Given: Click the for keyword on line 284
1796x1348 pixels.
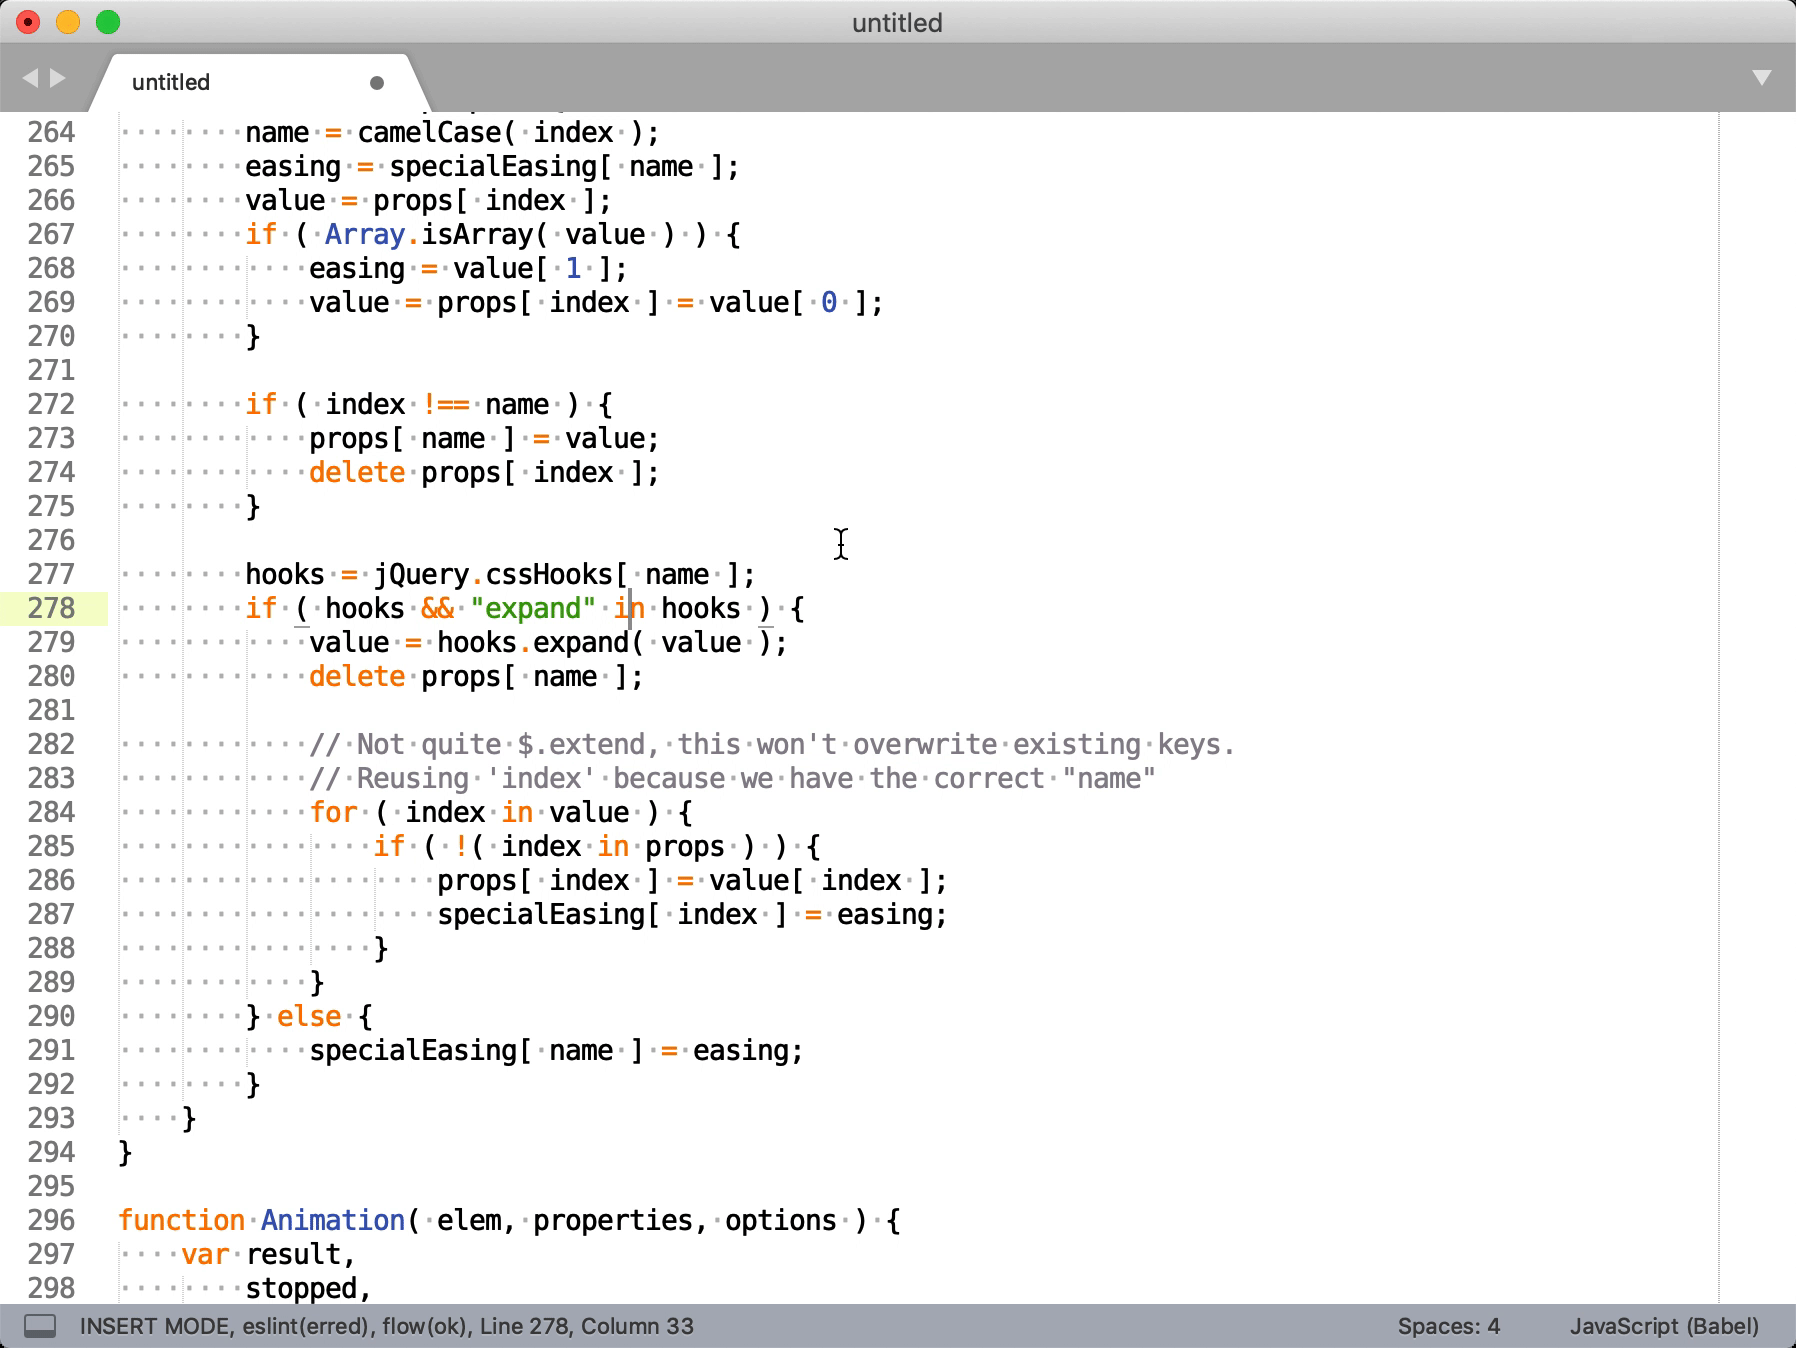Looking at the screenshot, I should [x=333, y=812].
